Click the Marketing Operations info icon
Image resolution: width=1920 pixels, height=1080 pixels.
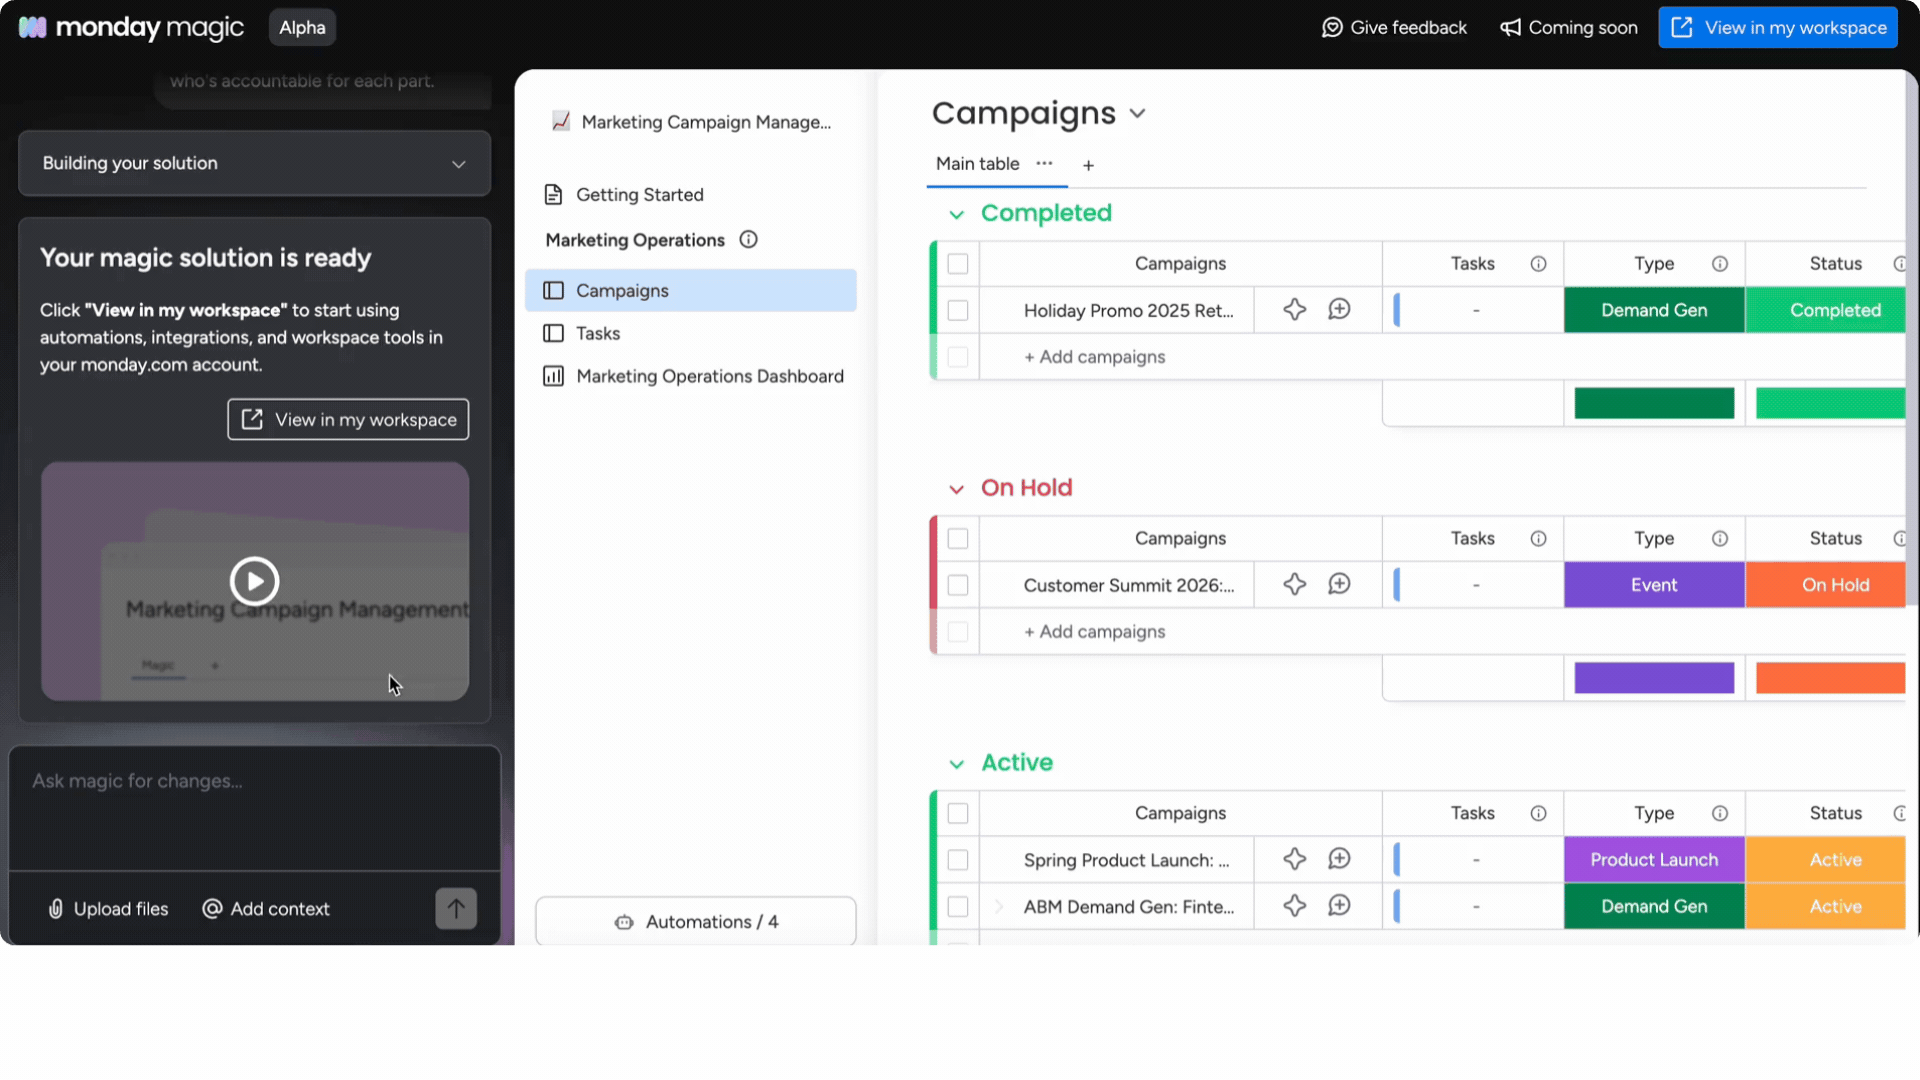(x=748, y=240)
